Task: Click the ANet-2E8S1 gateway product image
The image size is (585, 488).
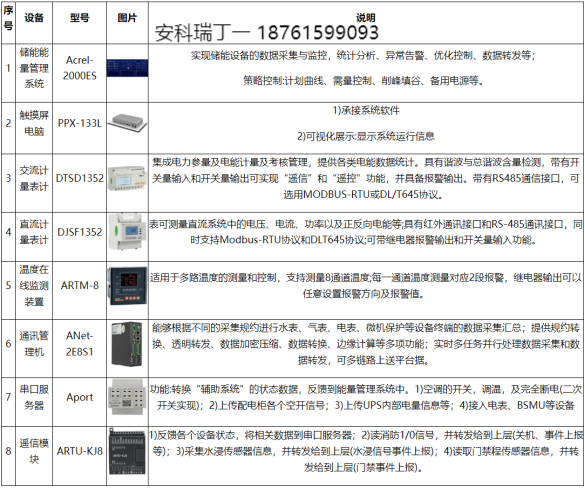Action: tap(127, 344)
